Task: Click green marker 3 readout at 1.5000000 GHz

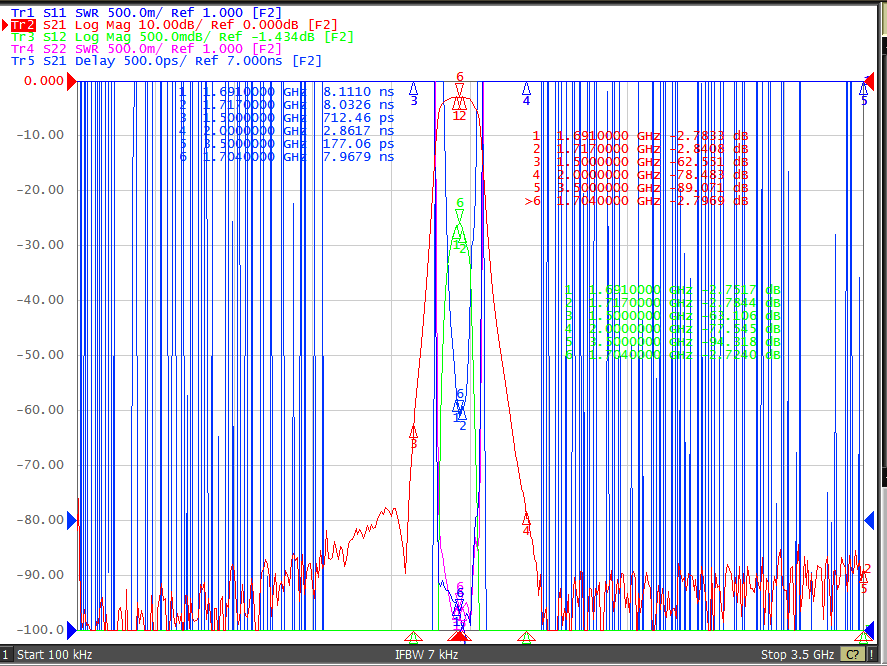Action: click(x=673, y=316)
